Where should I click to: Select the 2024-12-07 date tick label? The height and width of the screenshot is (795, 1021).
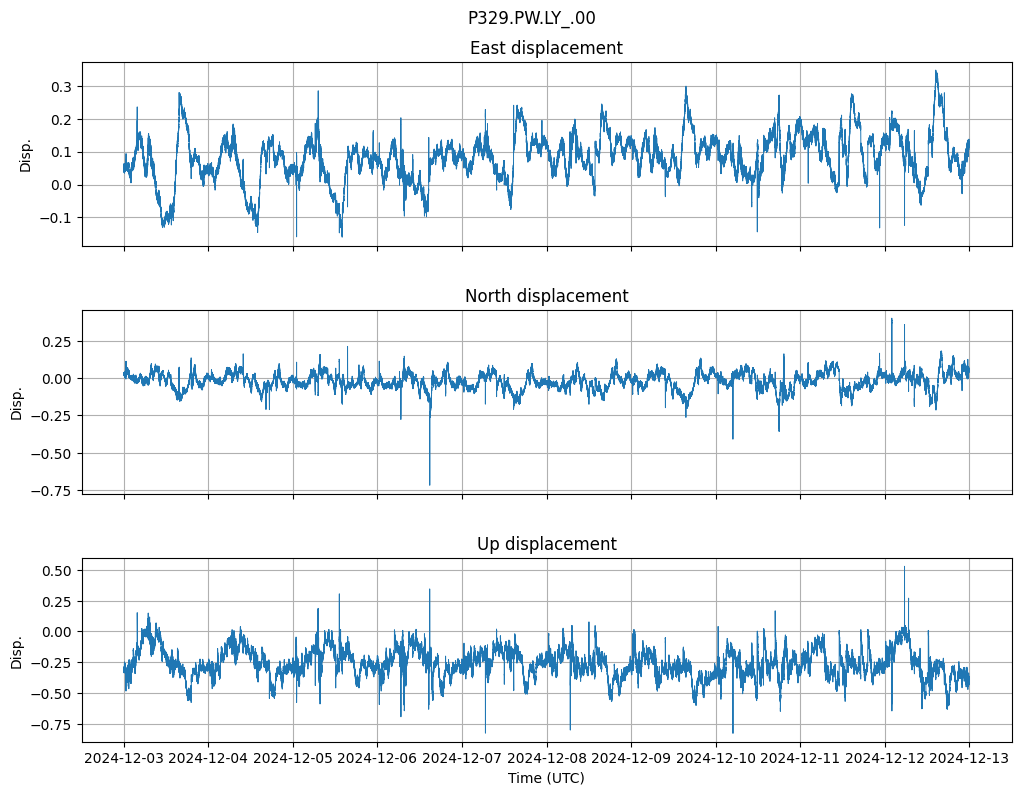pyautogui.click(x=462, y=759)
